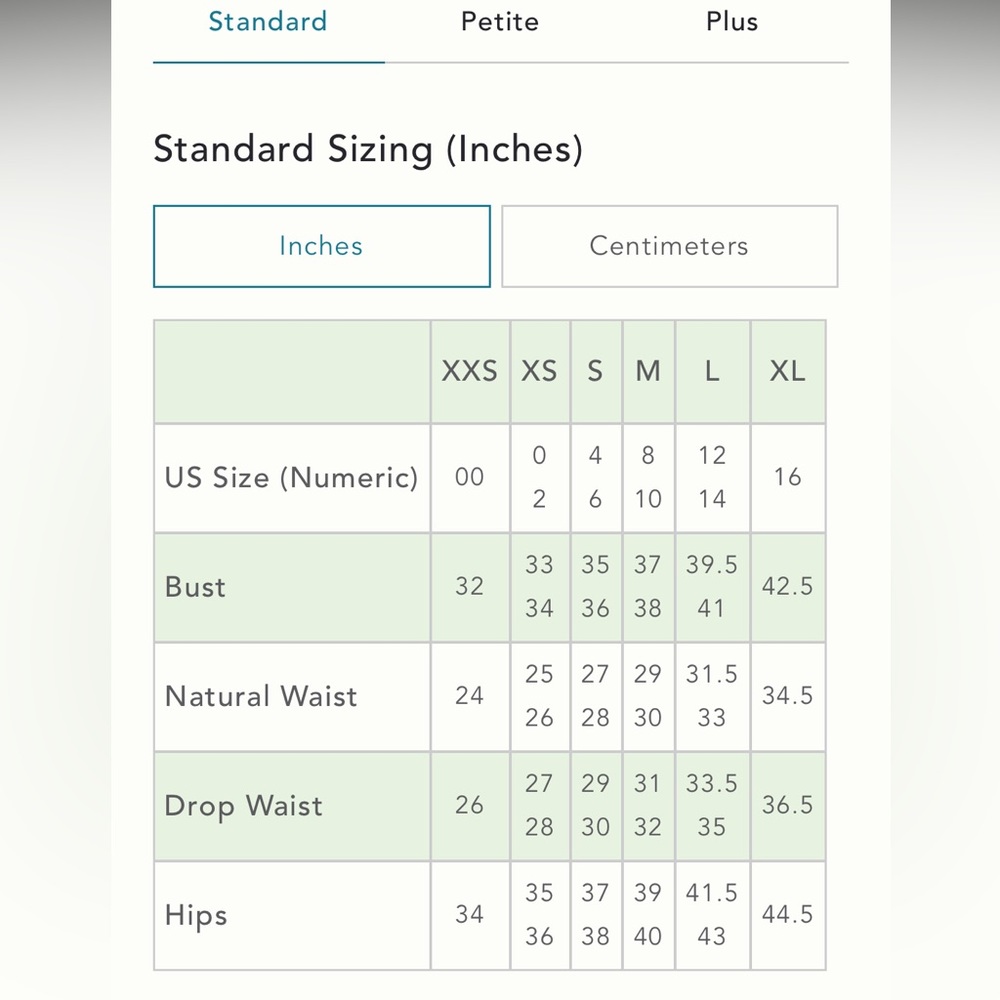Click the L size column header
1000x1000 pixels.
pyautogui.click(x=712, y=371)
